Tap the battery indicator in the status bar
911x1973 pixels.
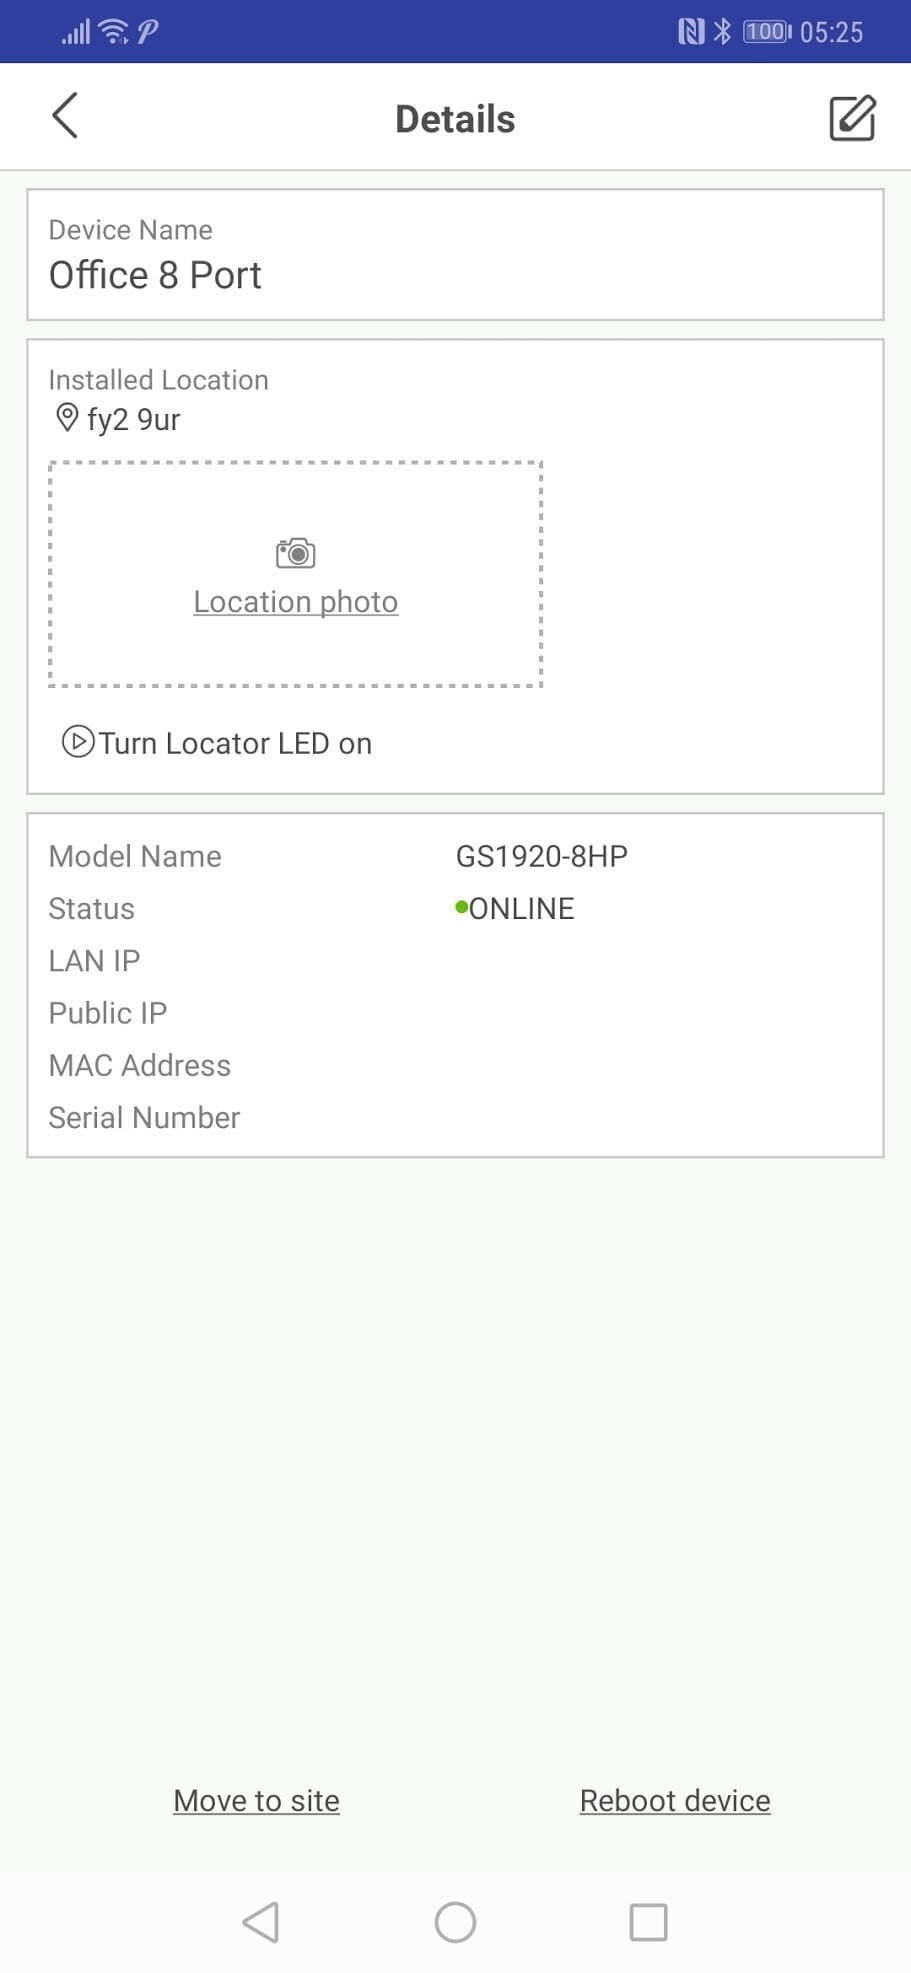(766, 32)
